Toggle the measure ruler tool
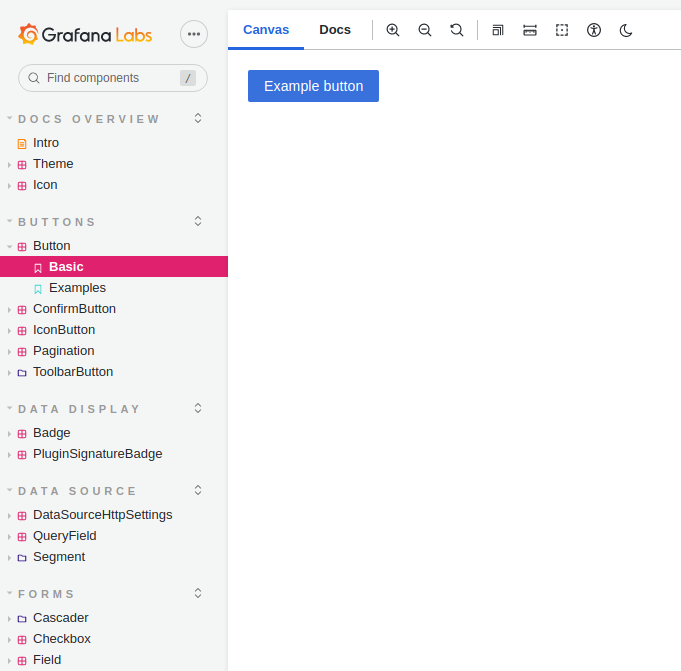Image resolution: width=681 pixels, height=671 pixels. point(530,30)
